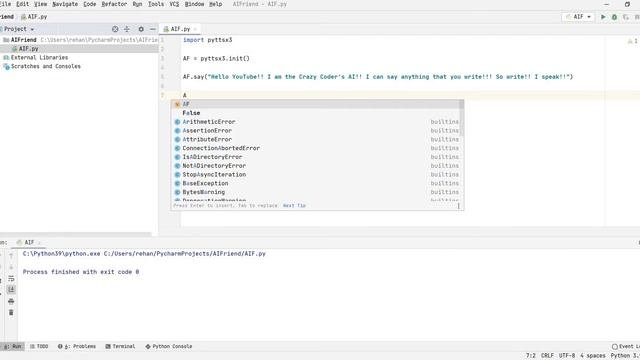Image resolution: width=640 pixels, height=360 pixels.
Task: Open the Navigate menu
Action: pyautogui.click(x=65, y=4)
